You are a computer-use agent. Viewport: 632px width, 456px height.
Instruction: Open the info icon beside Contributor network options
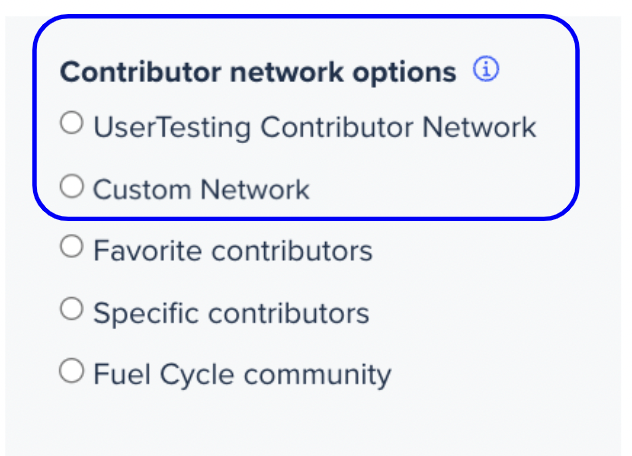[486, 69]
